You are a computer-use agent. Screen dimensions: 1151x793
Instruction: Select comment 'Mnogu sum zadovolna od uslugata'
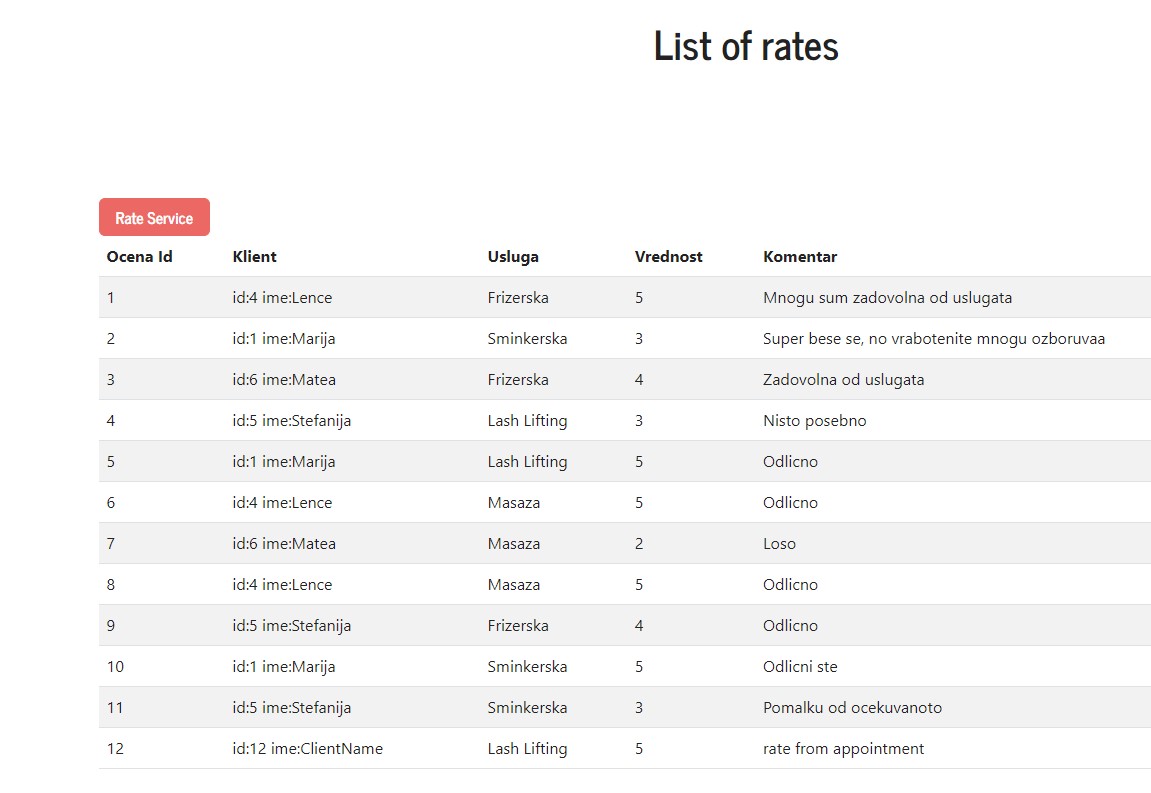(887, 297)
